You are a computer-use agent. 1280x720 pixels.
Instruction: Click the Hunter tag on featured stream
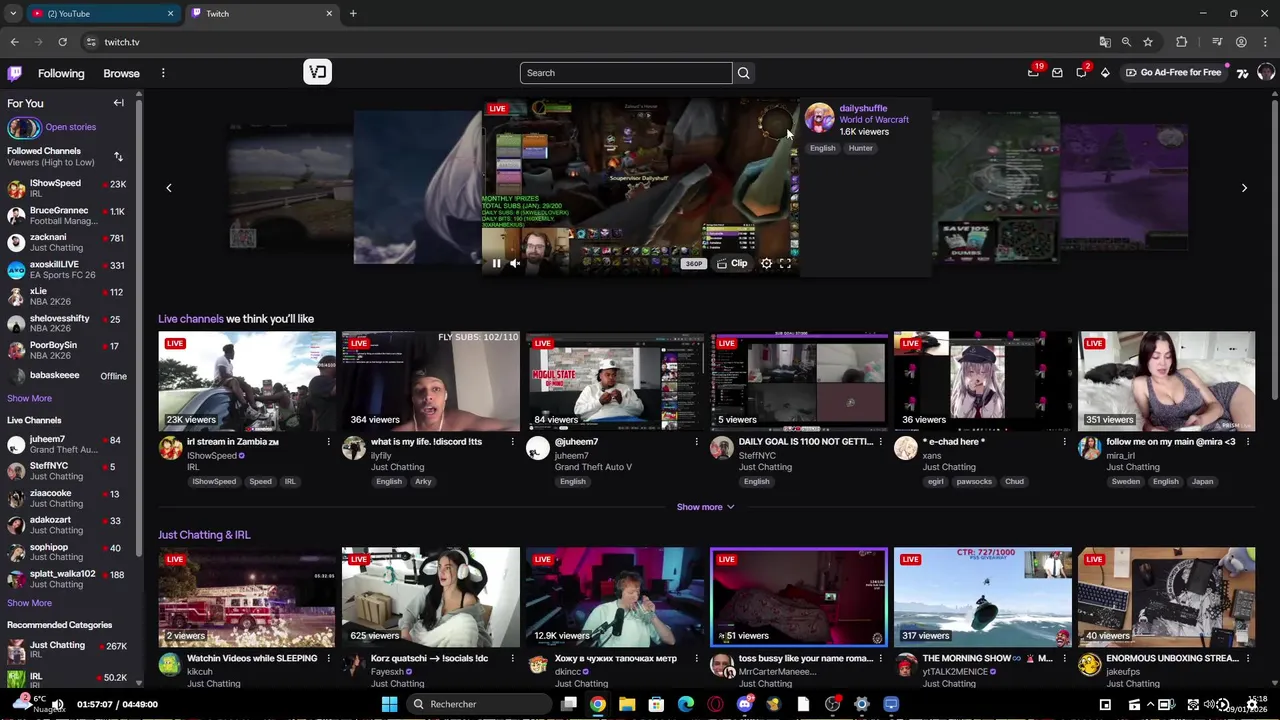click(x=861, y=148)
